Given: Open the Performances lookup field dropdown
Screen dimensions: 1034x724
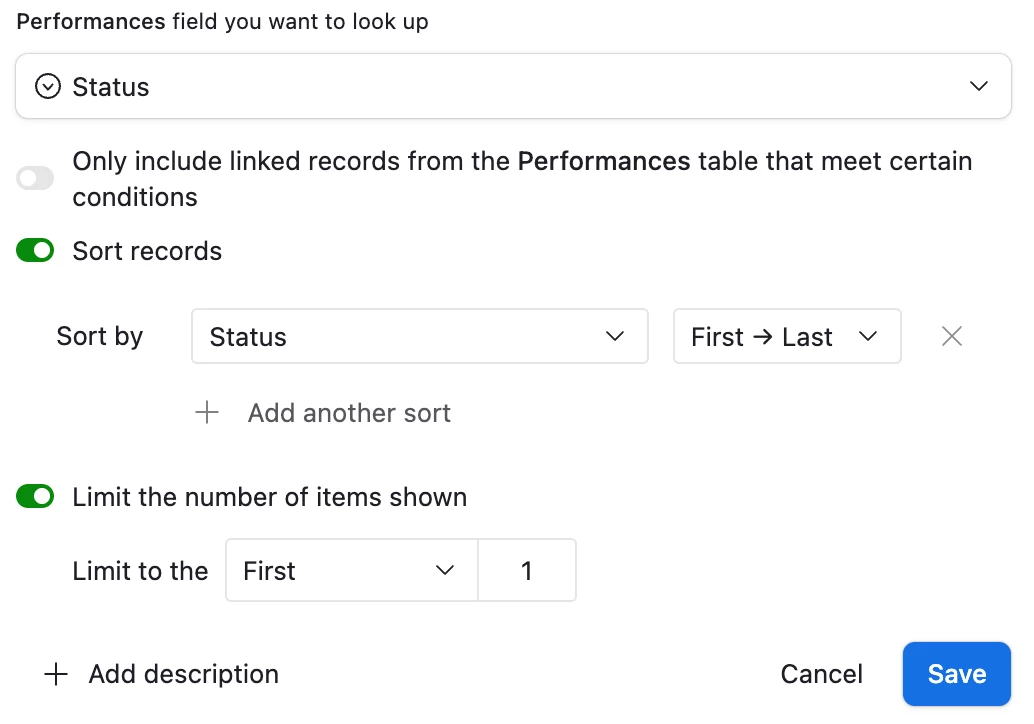Looking at the screenshot, I should point(513,87).
